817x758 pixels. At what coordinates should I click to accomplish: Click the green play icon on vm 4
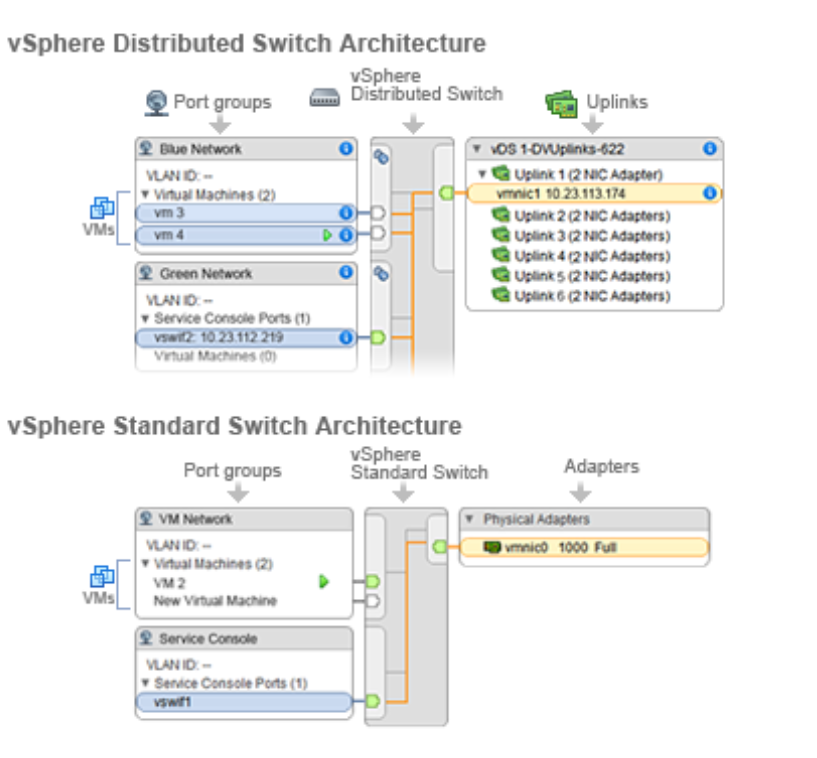[327, 235]
